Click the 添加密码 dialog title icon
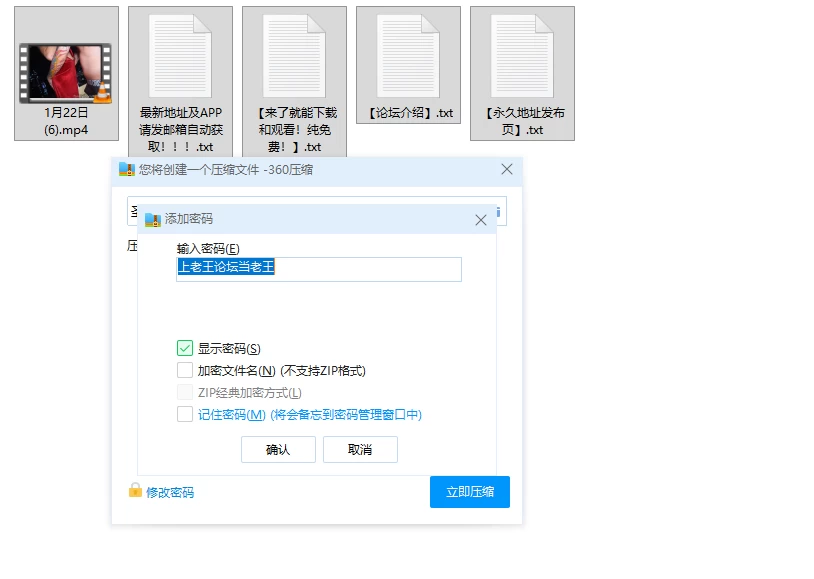Screen dimensions: 814x579 click(153, 220)
